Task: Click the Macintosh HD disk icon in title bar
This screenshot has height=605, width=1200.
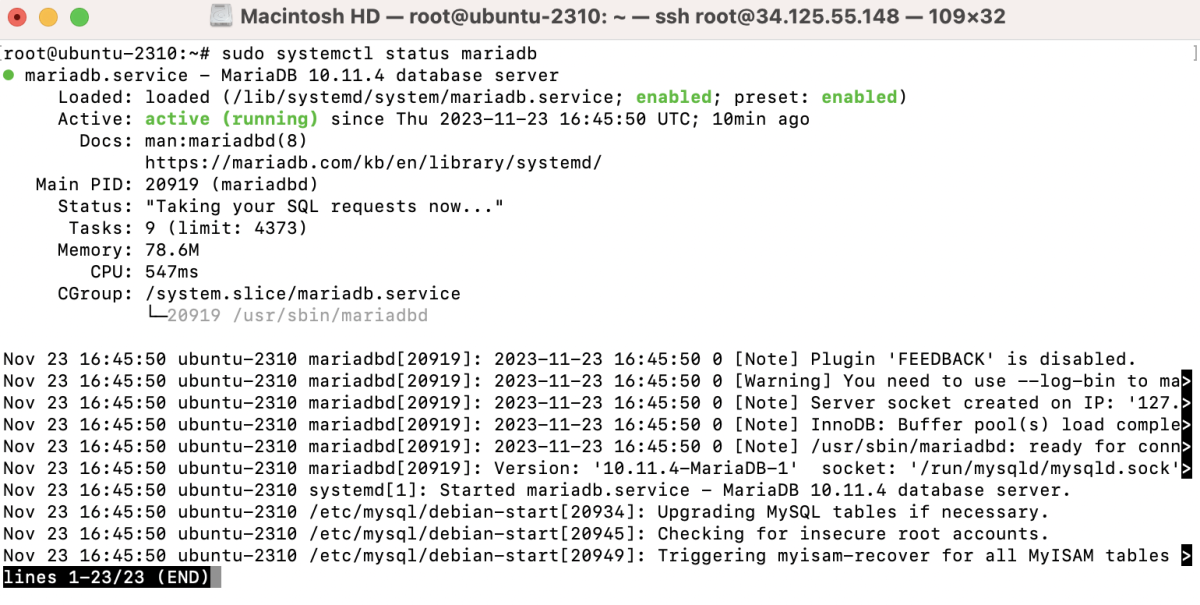Action: coord(220,17)
